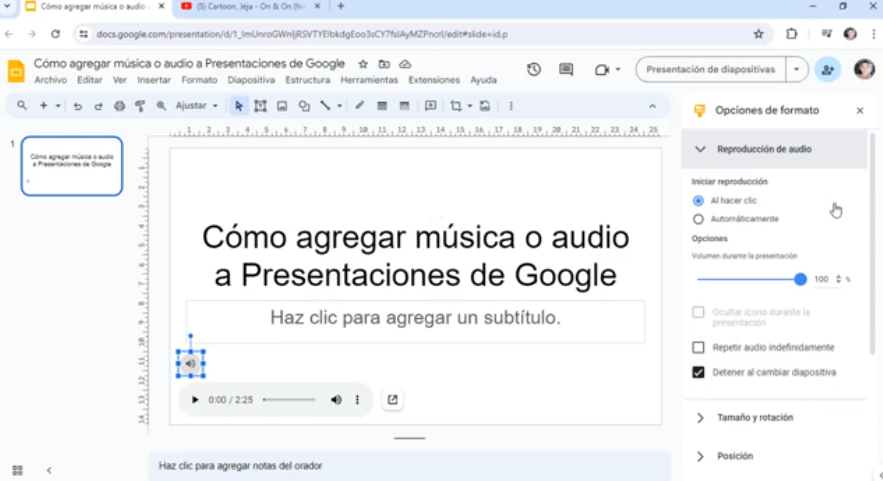The height and width of the screenshot is (481, 883).
Task: Click the volume value 100 field
Action: (x=822, y=279)
